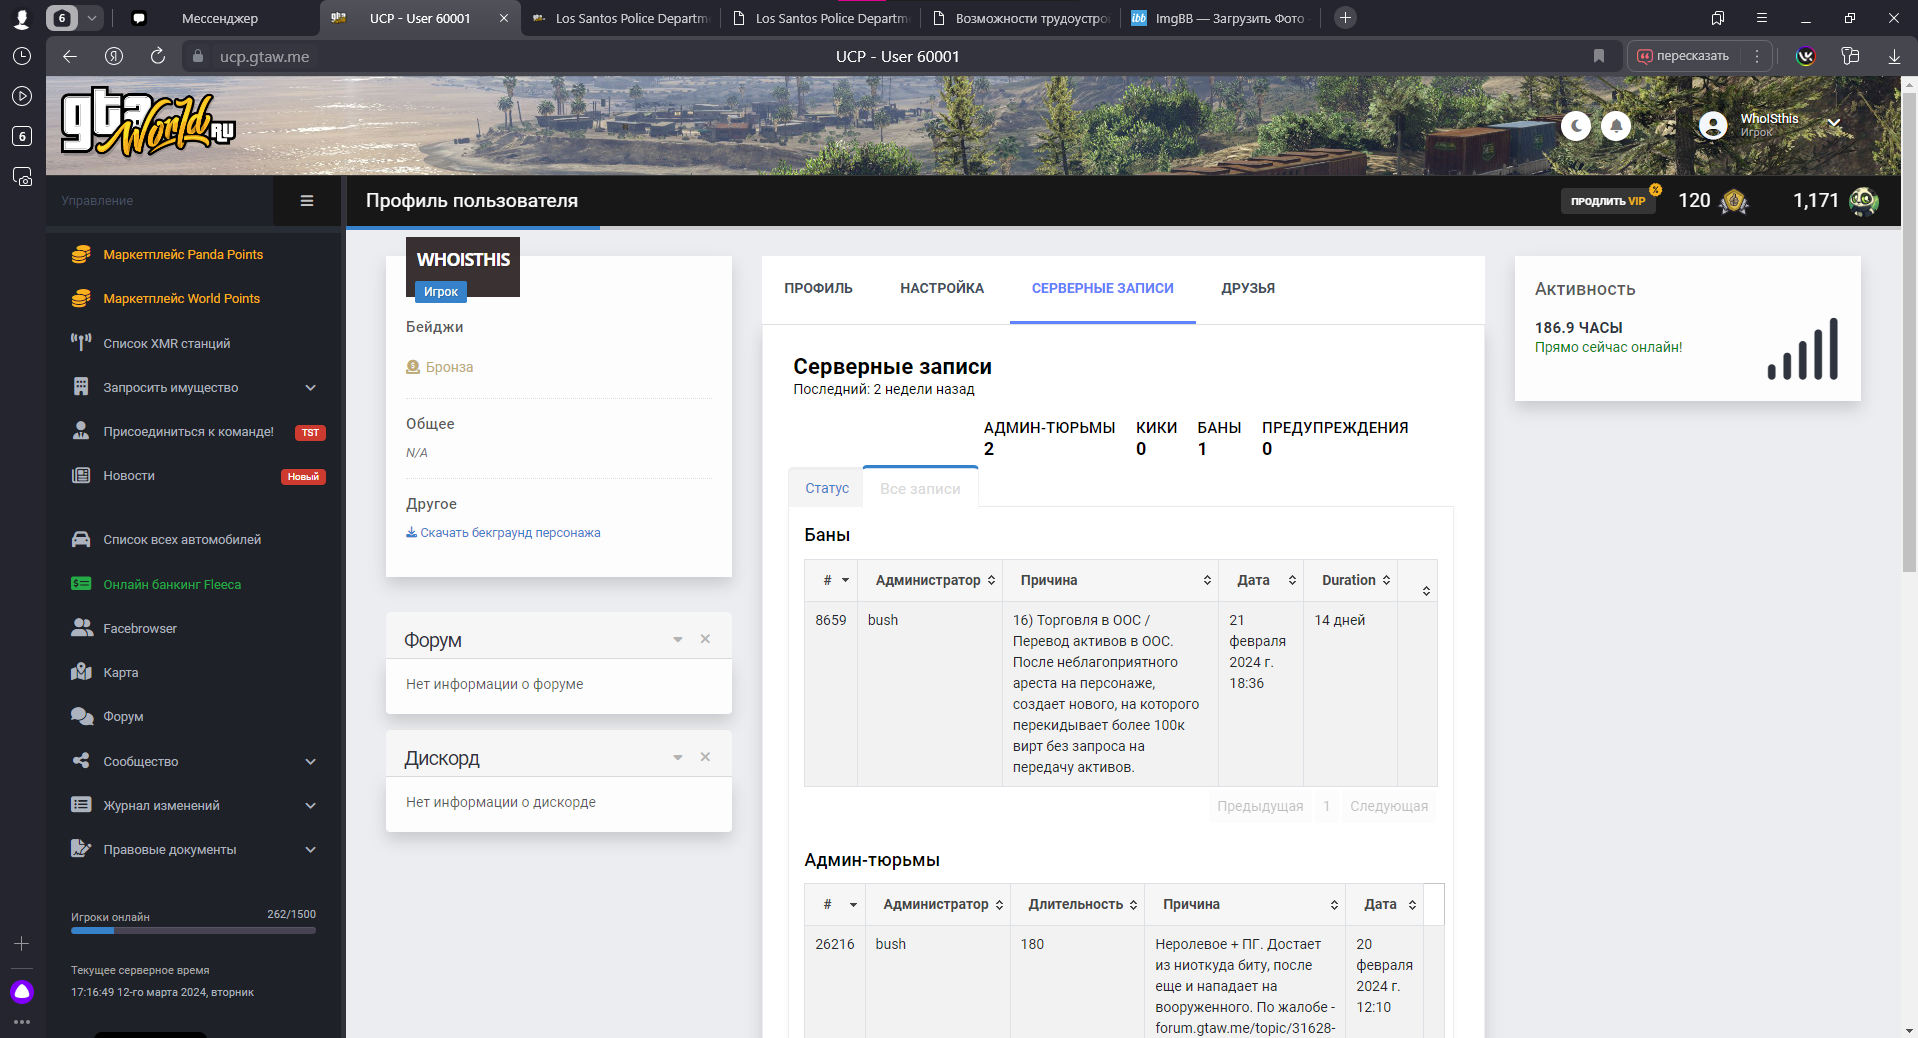The width and height of the screenshot is (1918, 1038).
Task: Select СЕРВЕРНЫЕ ЗАПИСИ tab
Action: coord(1103,289)
